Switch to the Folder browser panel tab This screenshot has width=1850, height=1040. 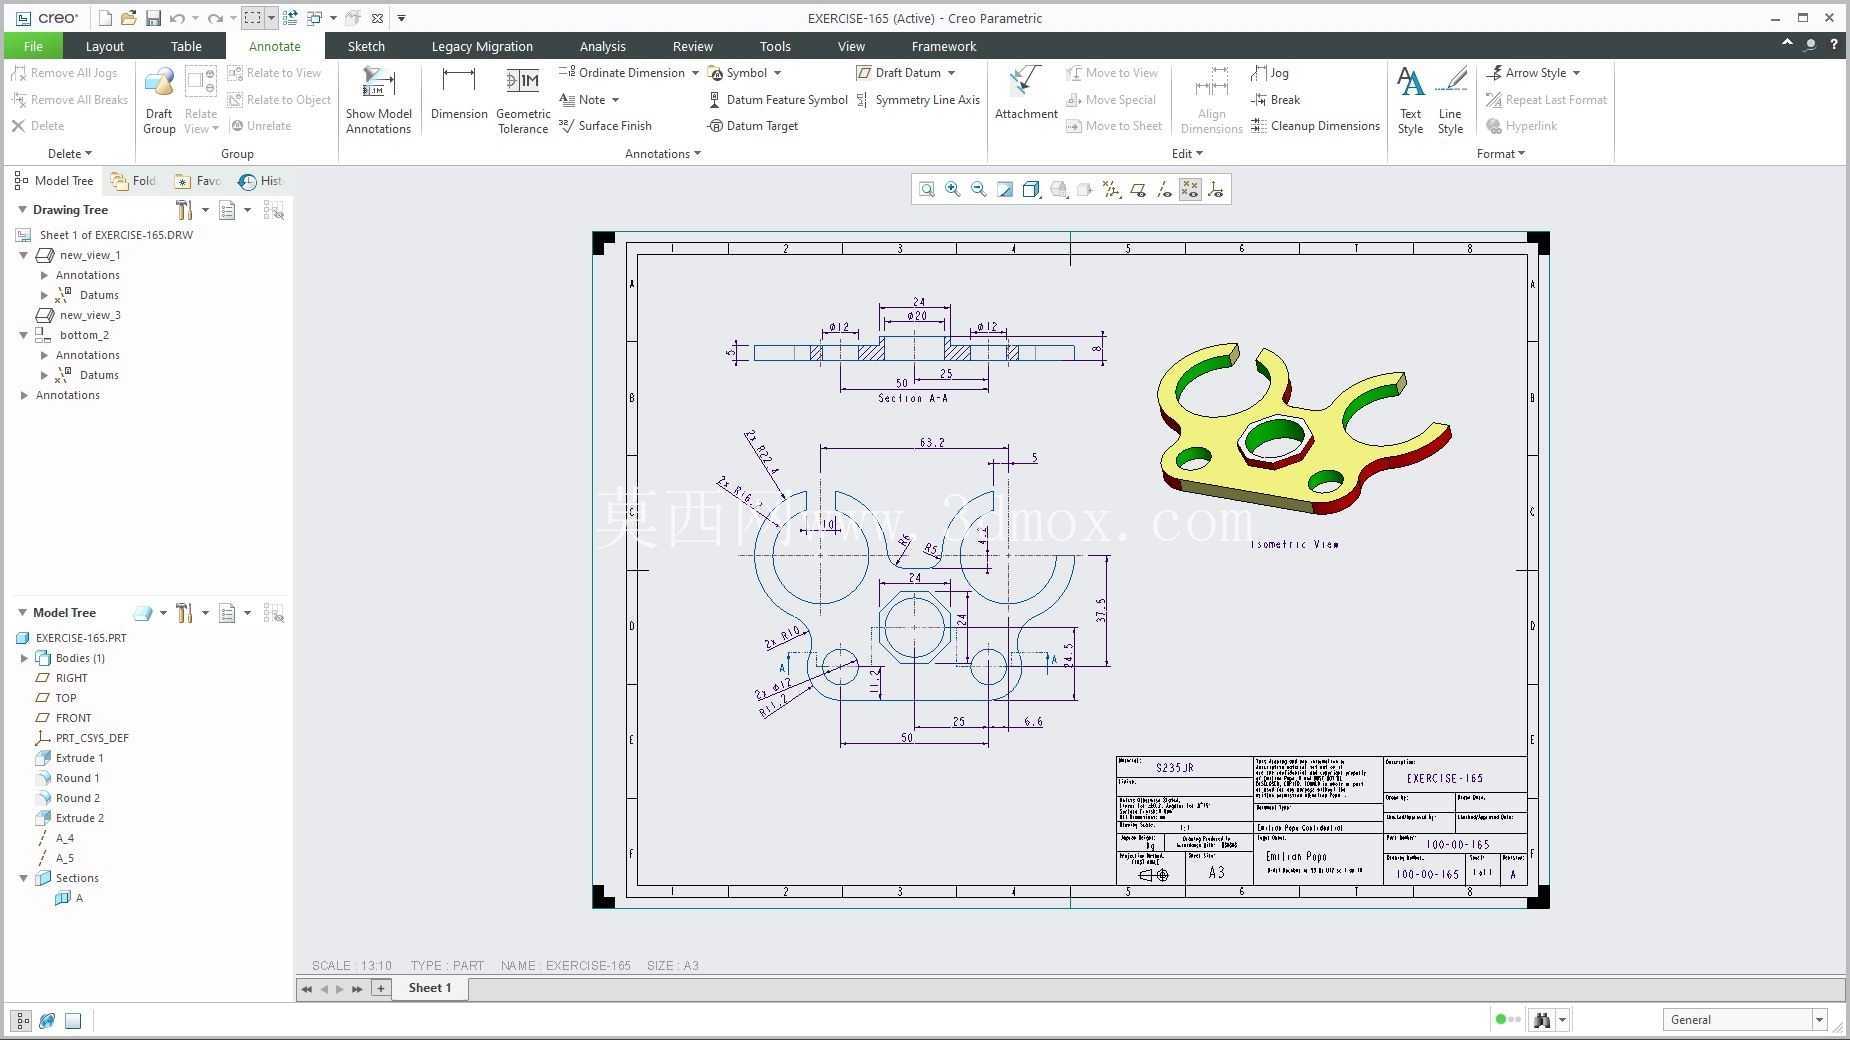(134, 181)
